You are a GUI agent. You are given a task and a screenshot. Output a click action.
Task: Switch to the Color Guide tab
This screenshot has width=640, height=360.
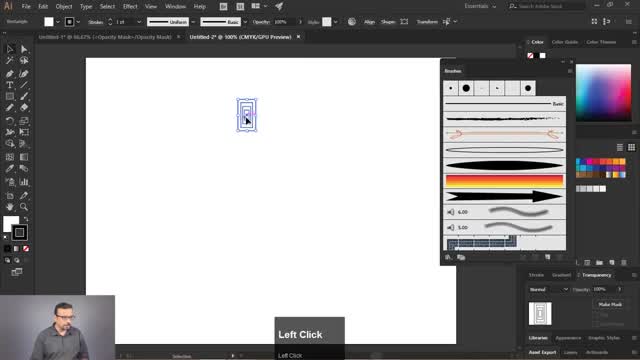(x=565, y=42)
